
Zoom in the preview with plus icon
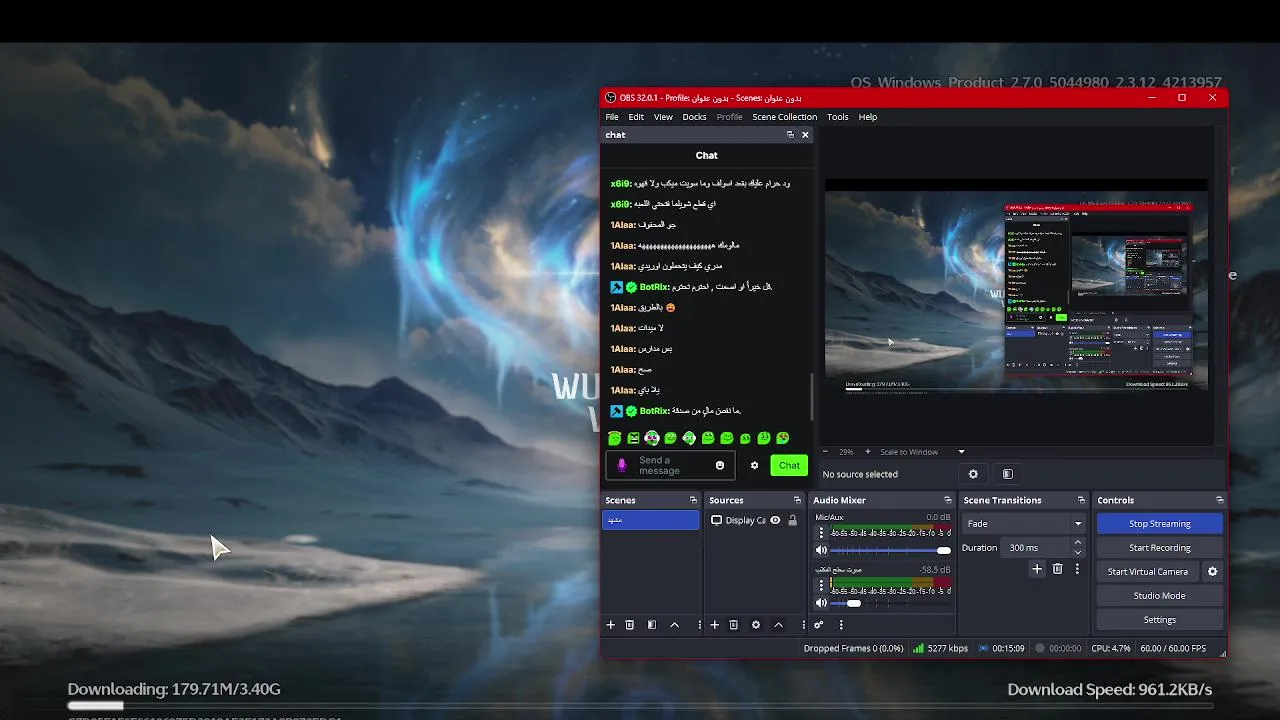(867, 452)
